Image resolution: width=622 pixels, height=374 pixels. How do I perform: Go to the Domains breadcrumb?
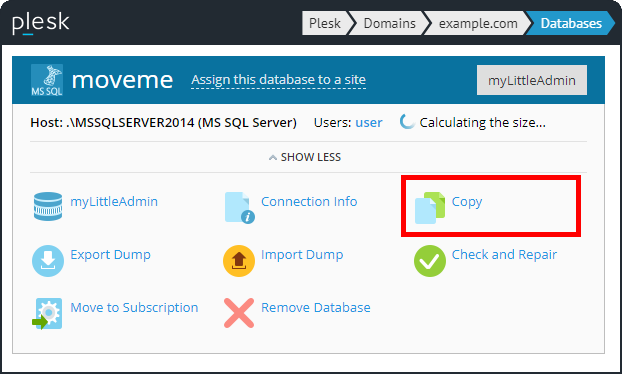point(390,23)
